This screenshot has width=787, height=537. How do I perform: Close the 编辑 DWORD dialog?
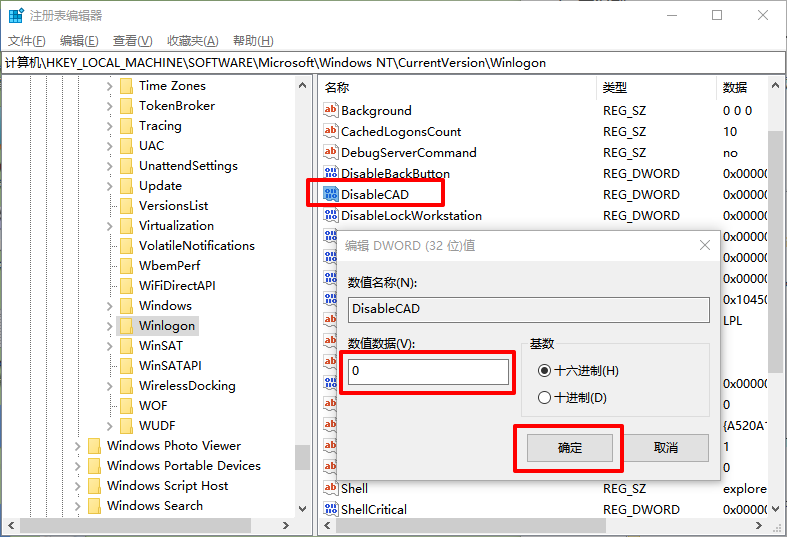[707, 244]
